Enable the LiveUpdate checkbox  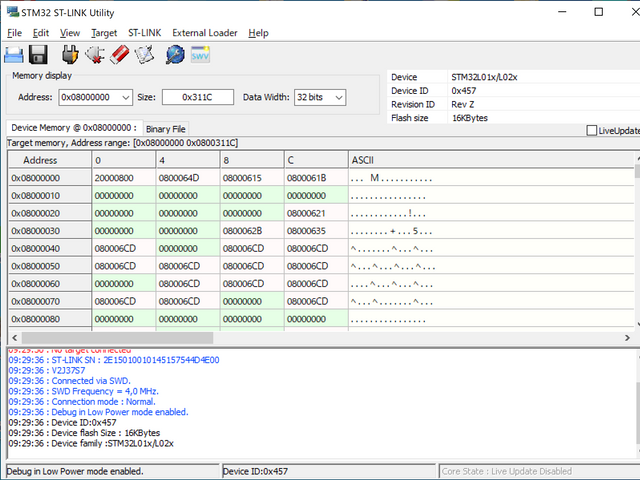591,131
